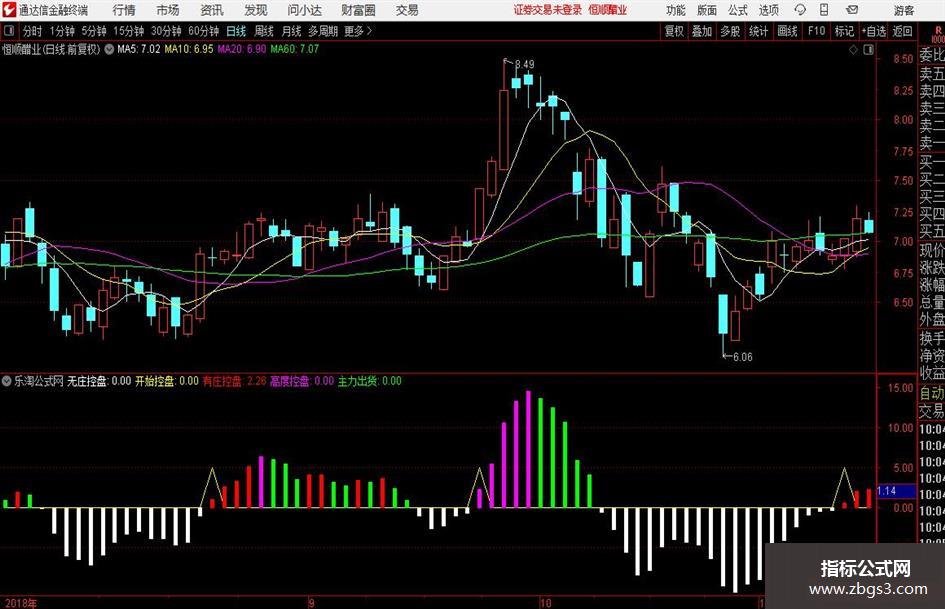The height and width of the screenshot is (609, 945).
Task: Open the 交易 menu
Action: (407, 10)
